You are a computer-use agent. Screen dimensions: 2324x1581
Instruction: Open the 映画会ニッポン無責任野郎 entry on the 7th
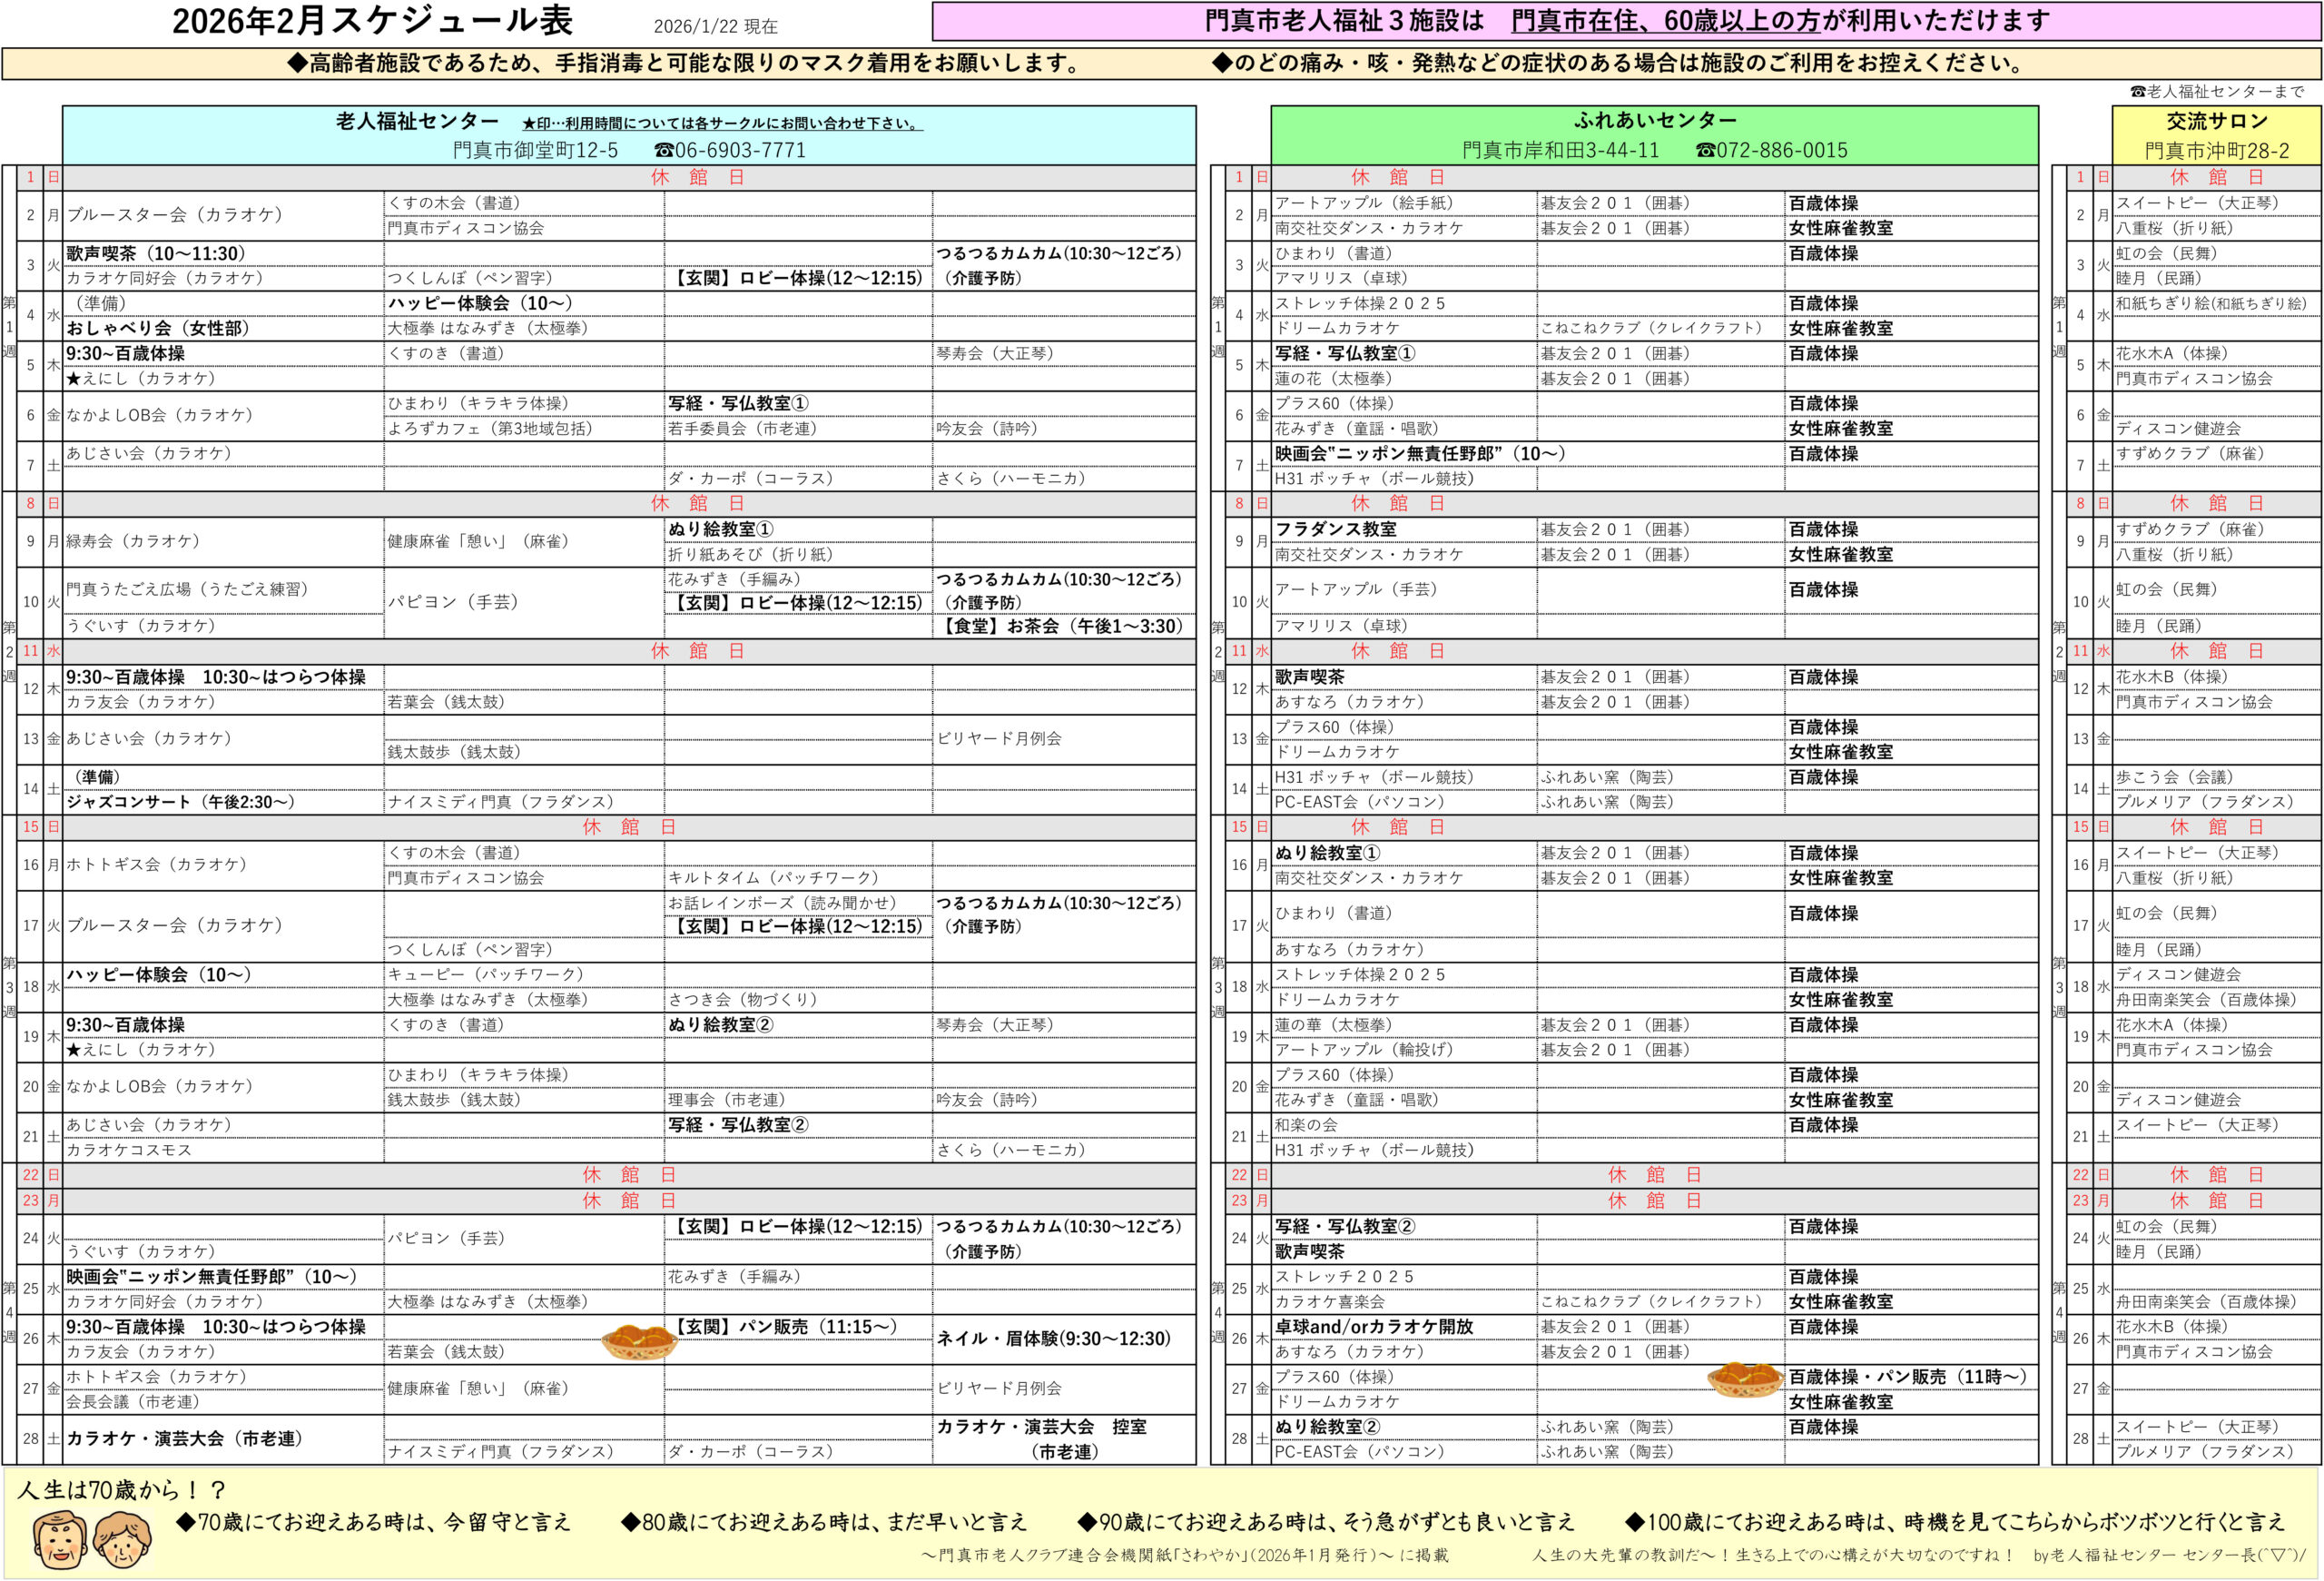1420,452
